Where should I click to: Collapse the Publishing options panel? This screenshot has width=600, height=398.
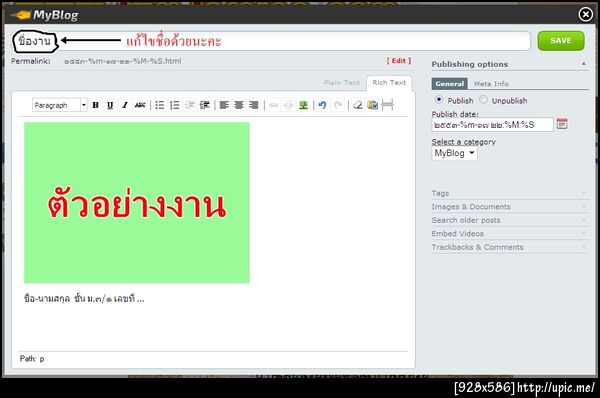click(x=584, y=64)
